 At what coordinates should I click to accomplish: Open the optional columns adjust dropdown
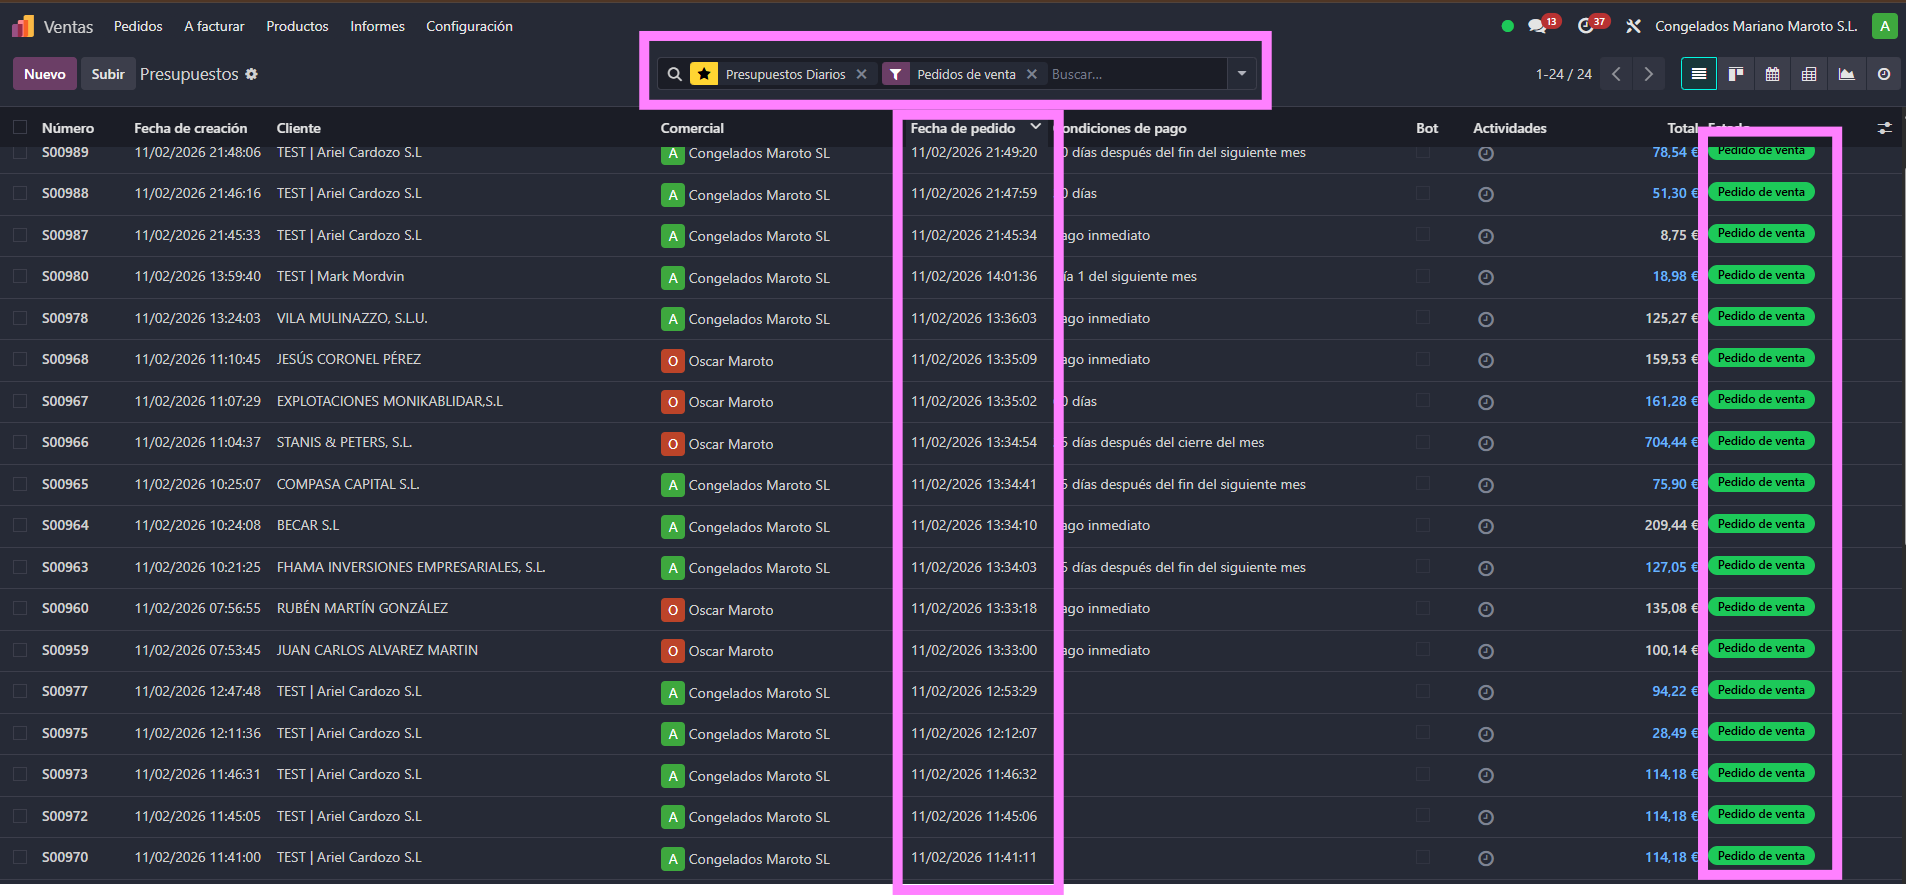(x=1884, y=128)
